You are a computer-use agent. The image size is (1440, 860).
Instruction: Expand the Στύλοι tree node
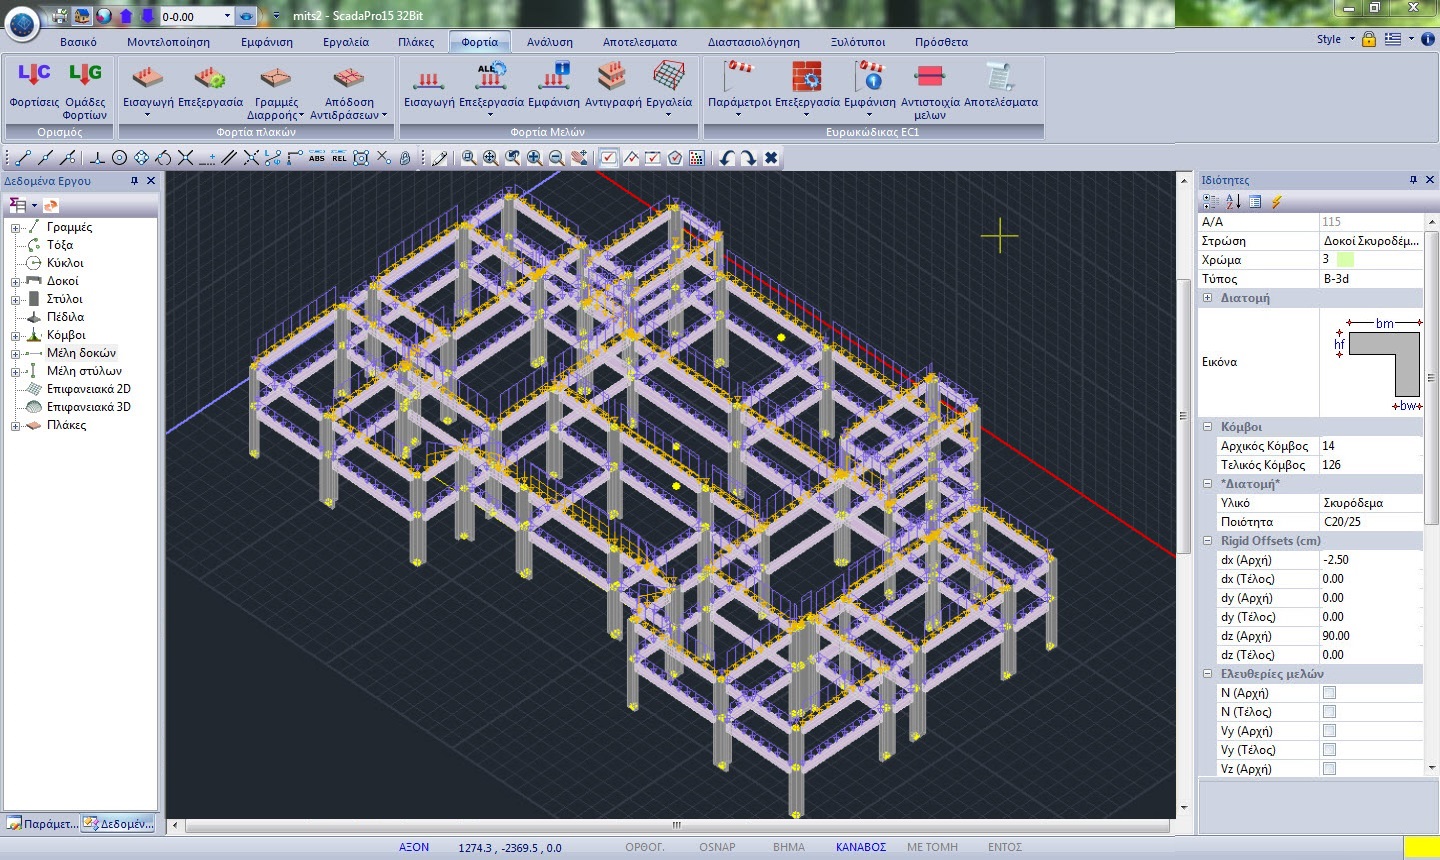click(16, 300)
